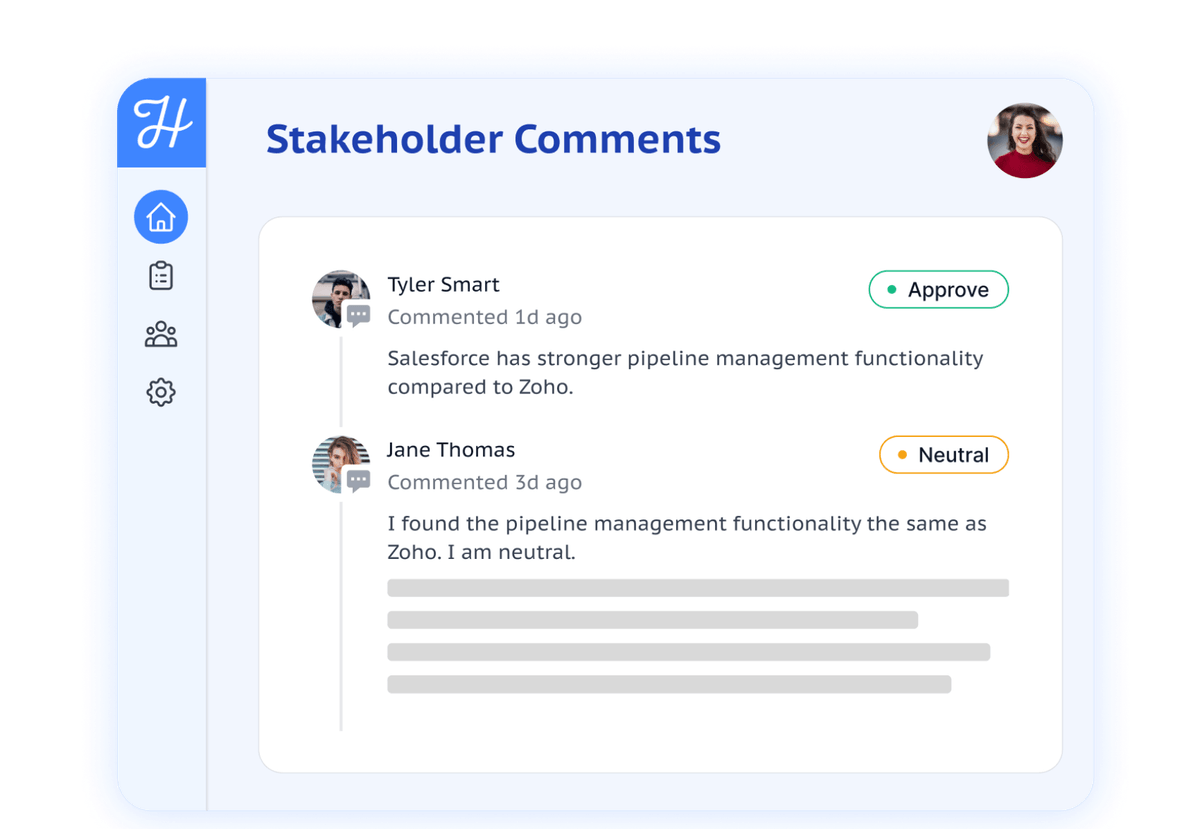Image resolution: width=1200 pixels, height=829 pixels.
Task: Click the Stakeholder Comments heading
Action: click(493, 139)
